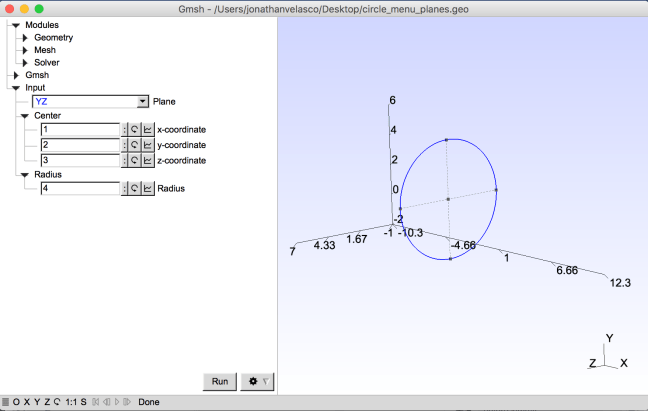Open the Plane dropdown showing YZ
This screenshot has height=411, width=648.
(x=91, y=102)
